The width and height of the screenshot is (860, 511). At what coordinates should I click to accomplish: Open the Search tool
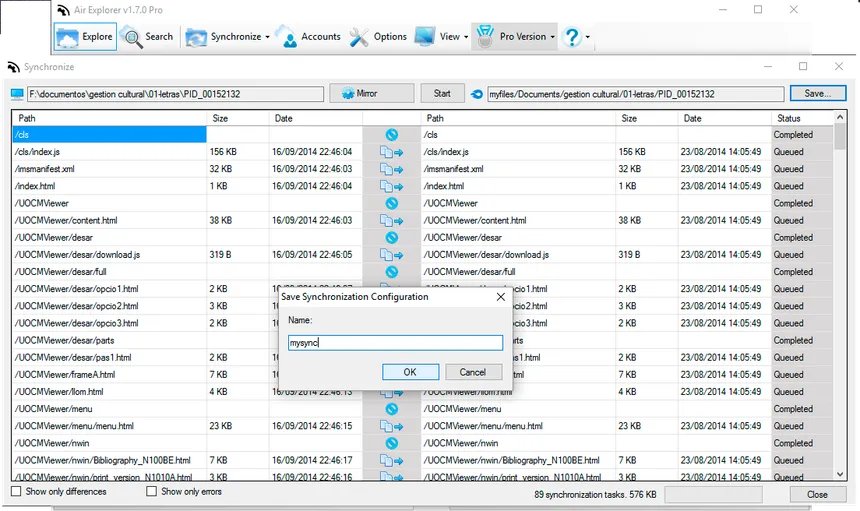(148, 37)
